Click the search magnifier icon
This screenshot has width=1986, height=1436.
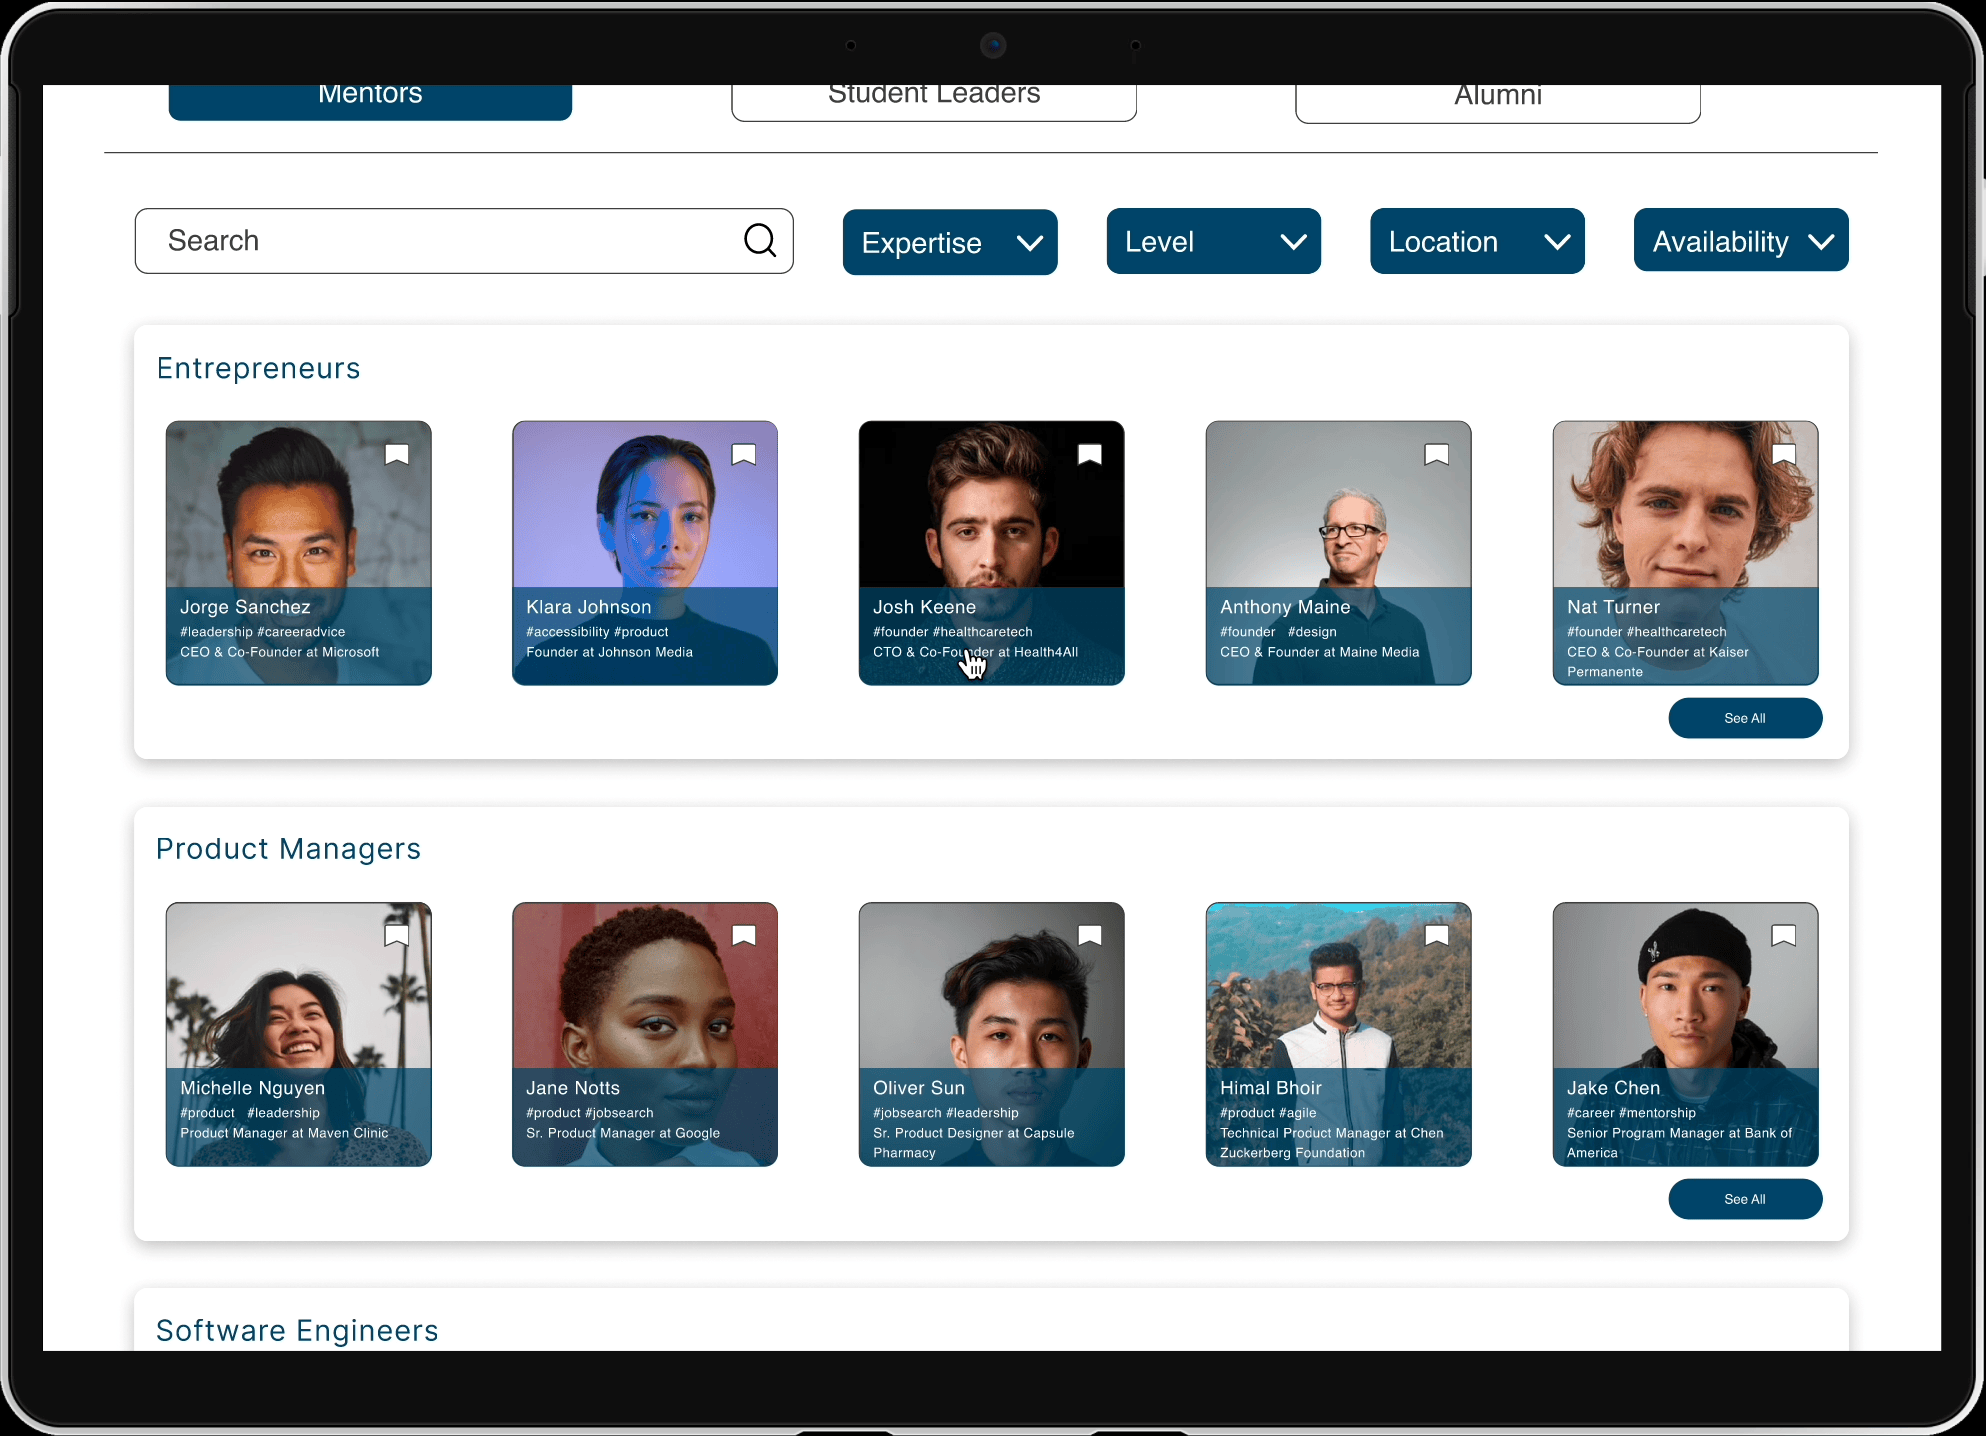pyautogui.click(x=760, y=240)
